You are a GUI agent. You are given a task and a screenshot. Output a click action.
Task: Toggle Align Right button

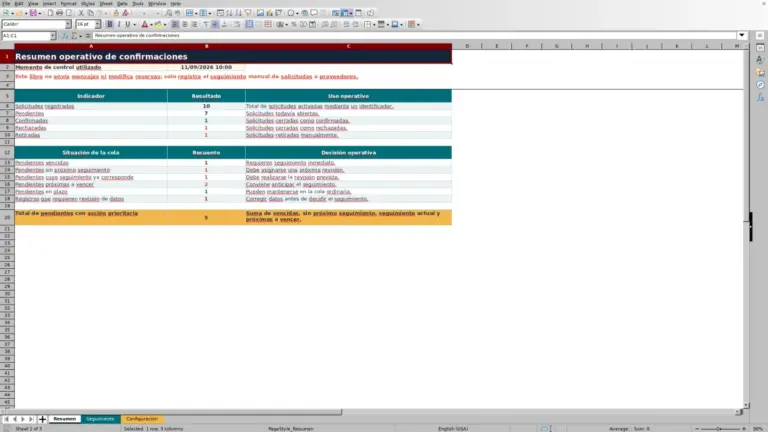point(194,24)
